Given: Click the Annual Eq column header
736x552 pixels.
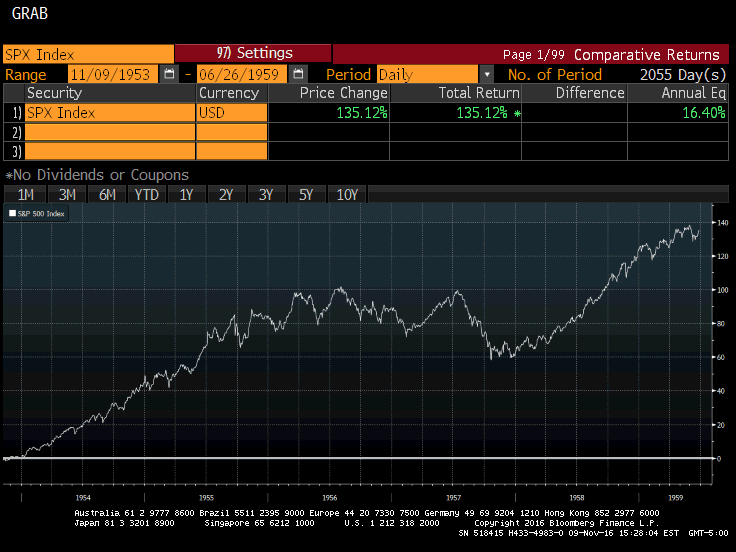Looking at the screenshot, I should (x=678, y=93).
